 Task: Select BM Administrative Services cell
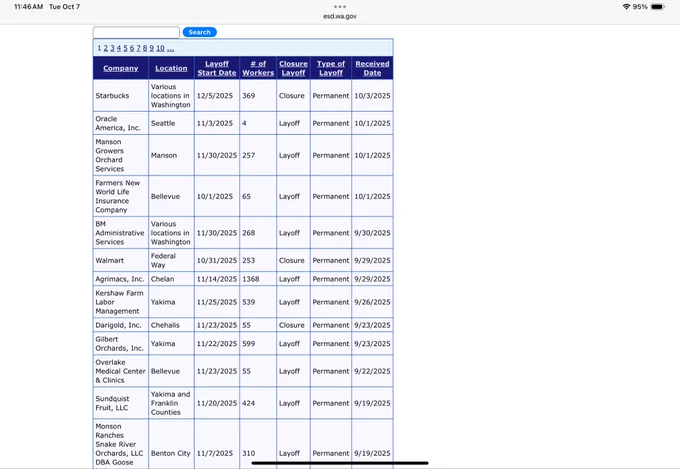point(121,233)
